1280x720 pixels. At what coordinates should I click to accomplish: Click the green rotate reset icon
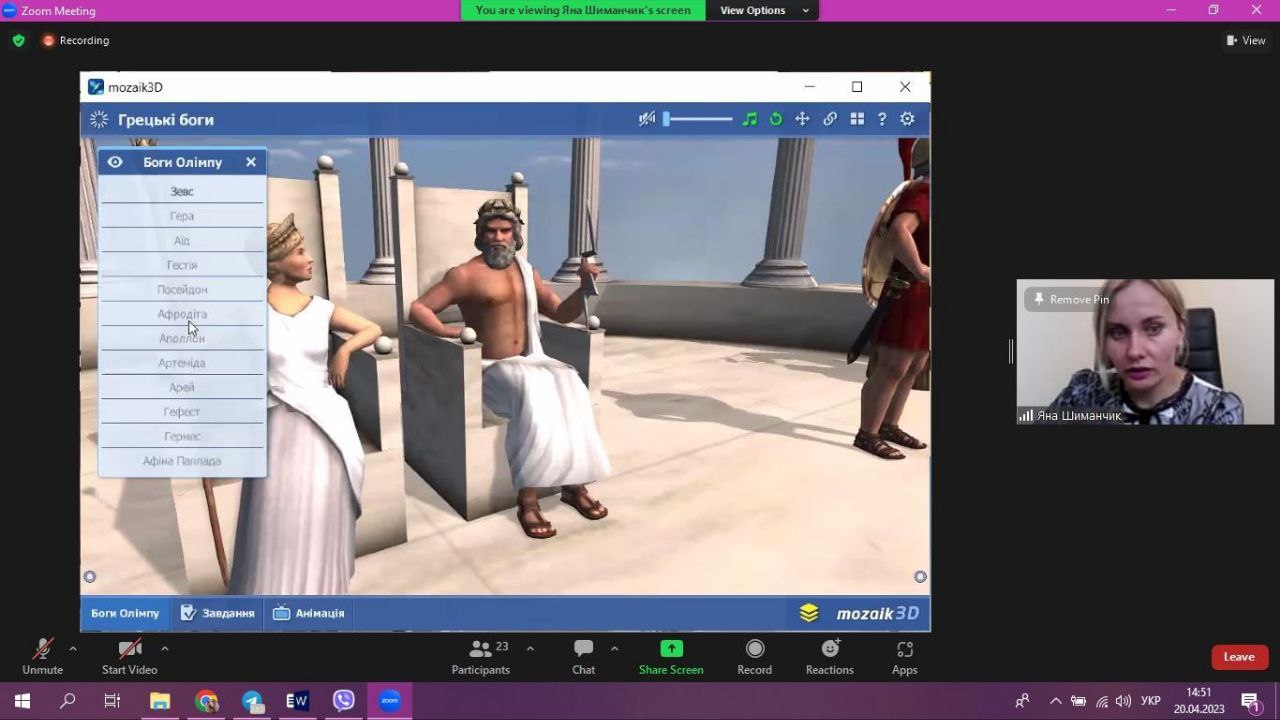775,119
